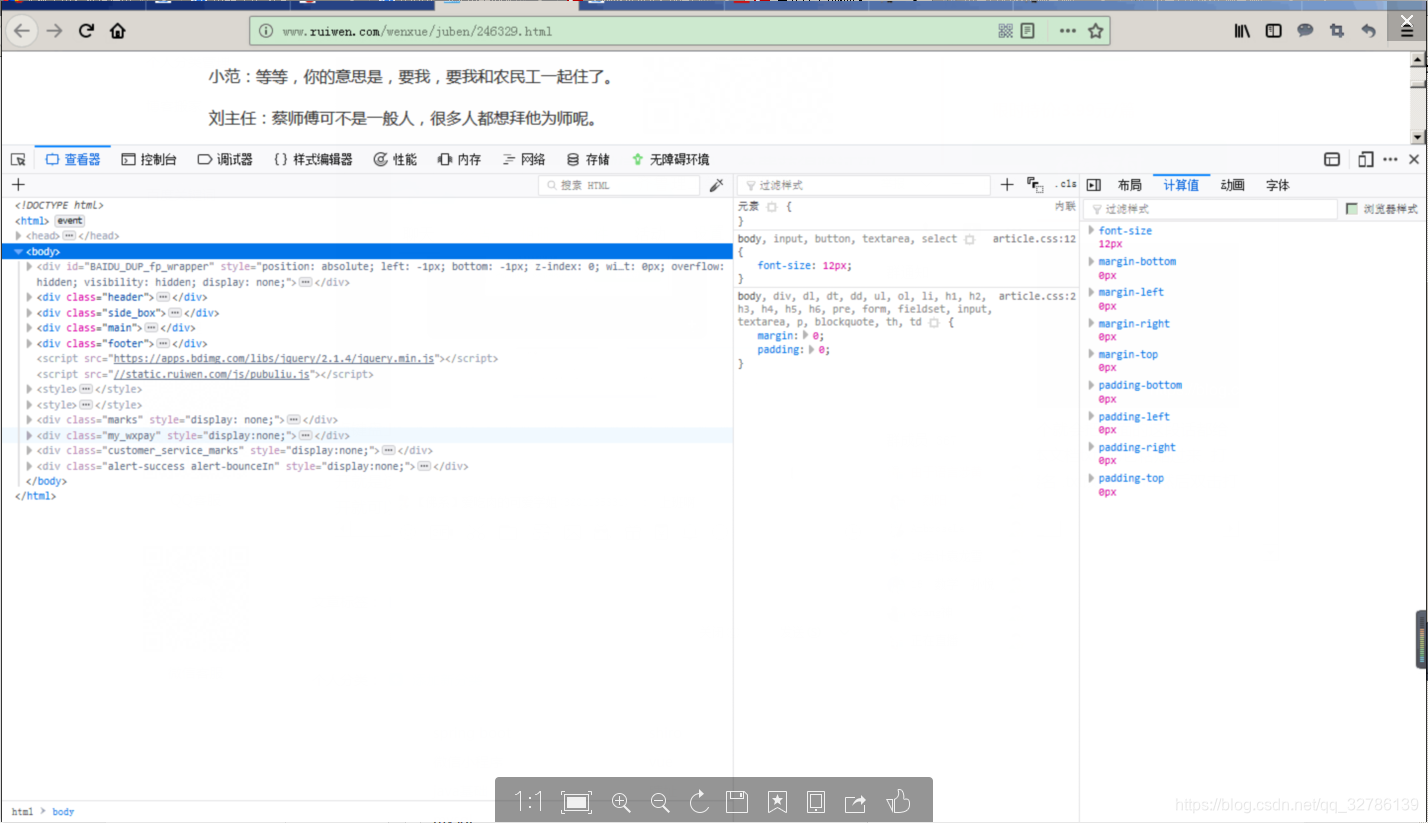Open the 样式编辑器 tab
This screenshot has width=1428, height=823.
click(x=313, y=159)
